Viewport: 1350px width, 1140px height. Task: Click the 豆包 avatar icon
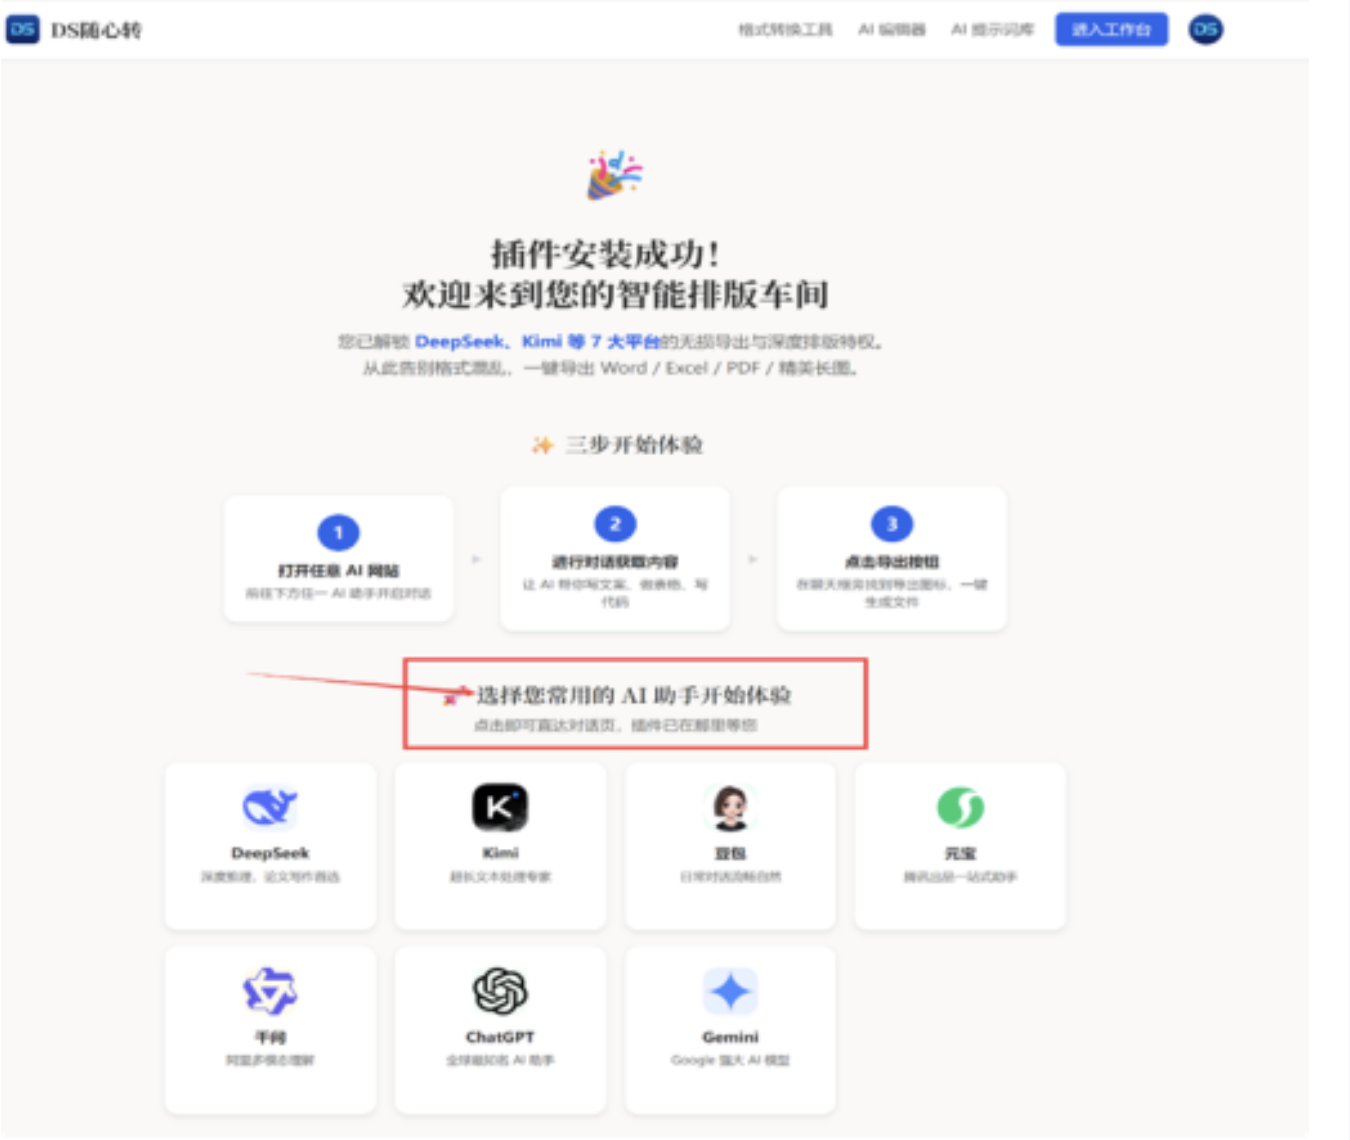point(730,807)
